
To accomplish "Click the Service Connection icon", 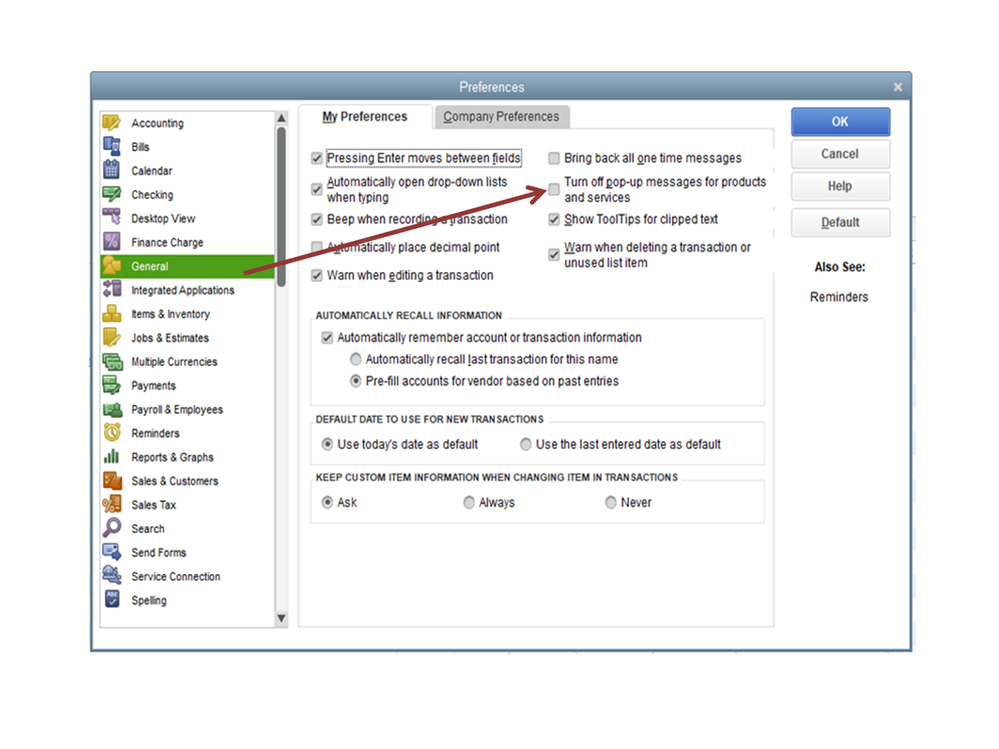I will pos(111,576).
